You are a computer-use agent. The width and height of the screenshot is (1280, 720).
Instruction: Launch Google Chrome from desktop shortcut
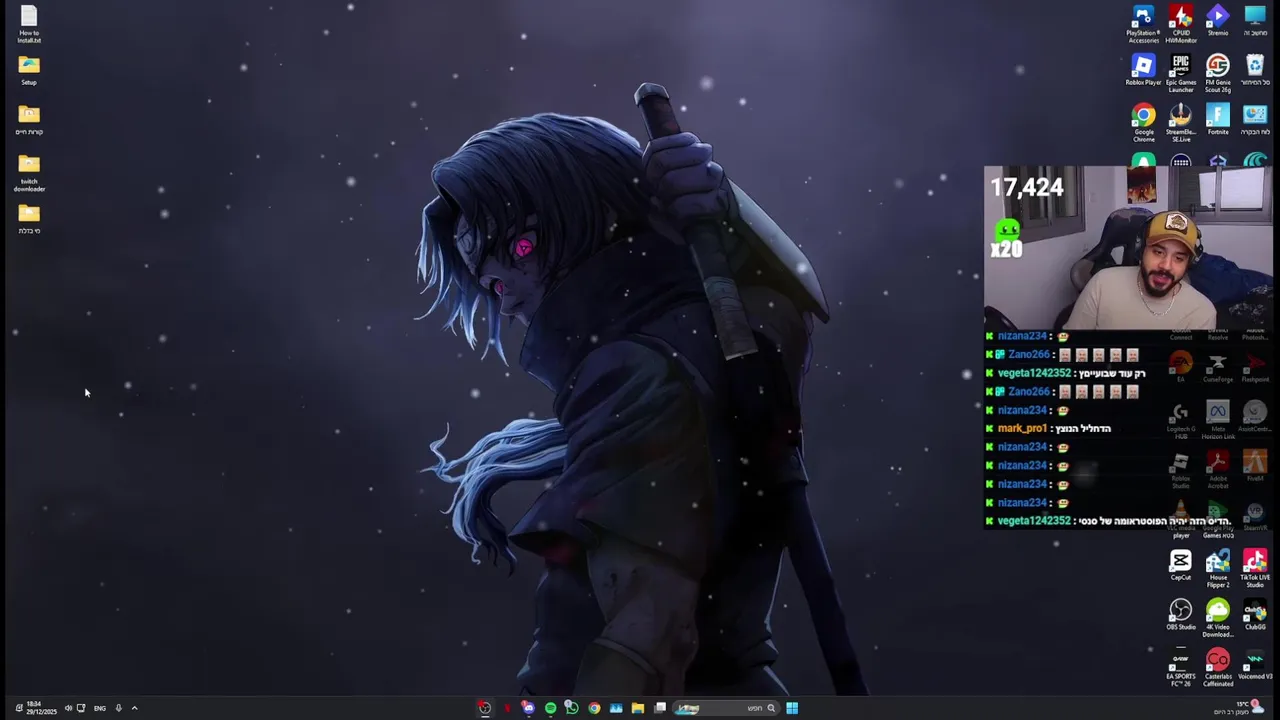point(1143,123)
